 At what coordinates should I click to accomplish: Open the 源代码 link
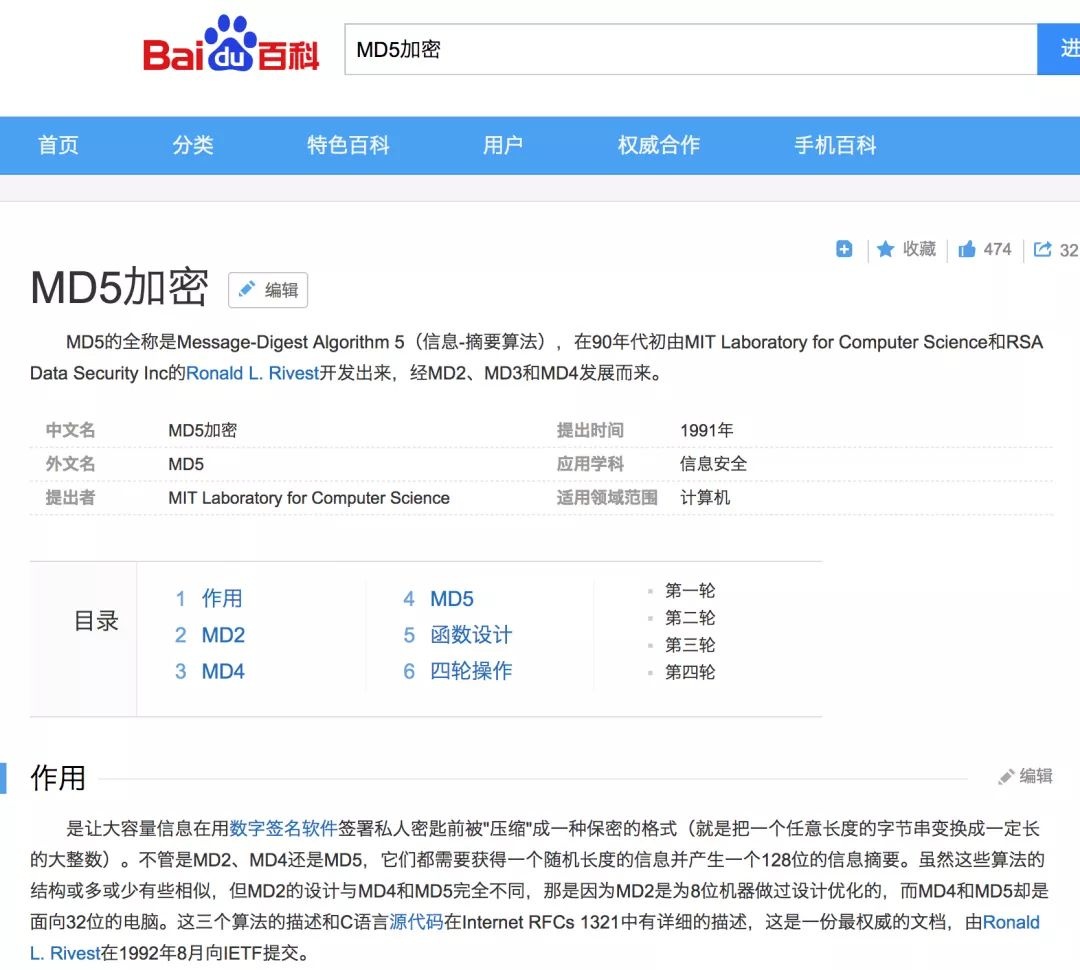[x=417, y=922]
